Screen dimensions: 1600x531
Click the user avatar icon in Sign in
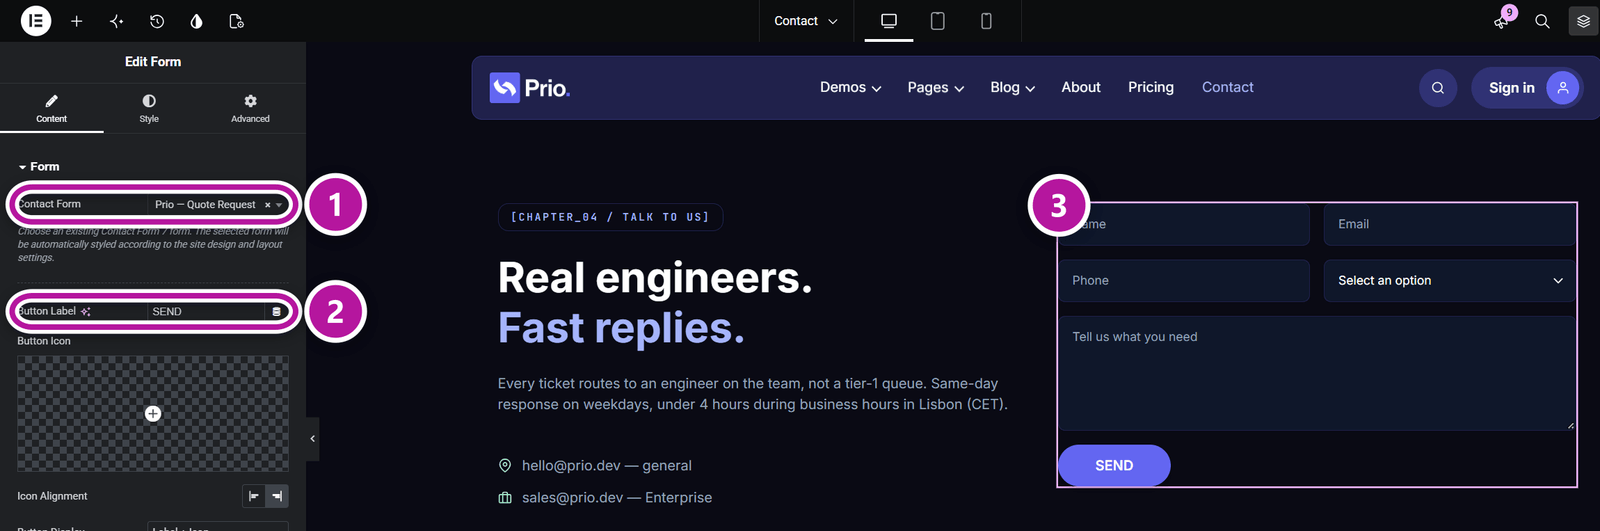point(1563,88)
